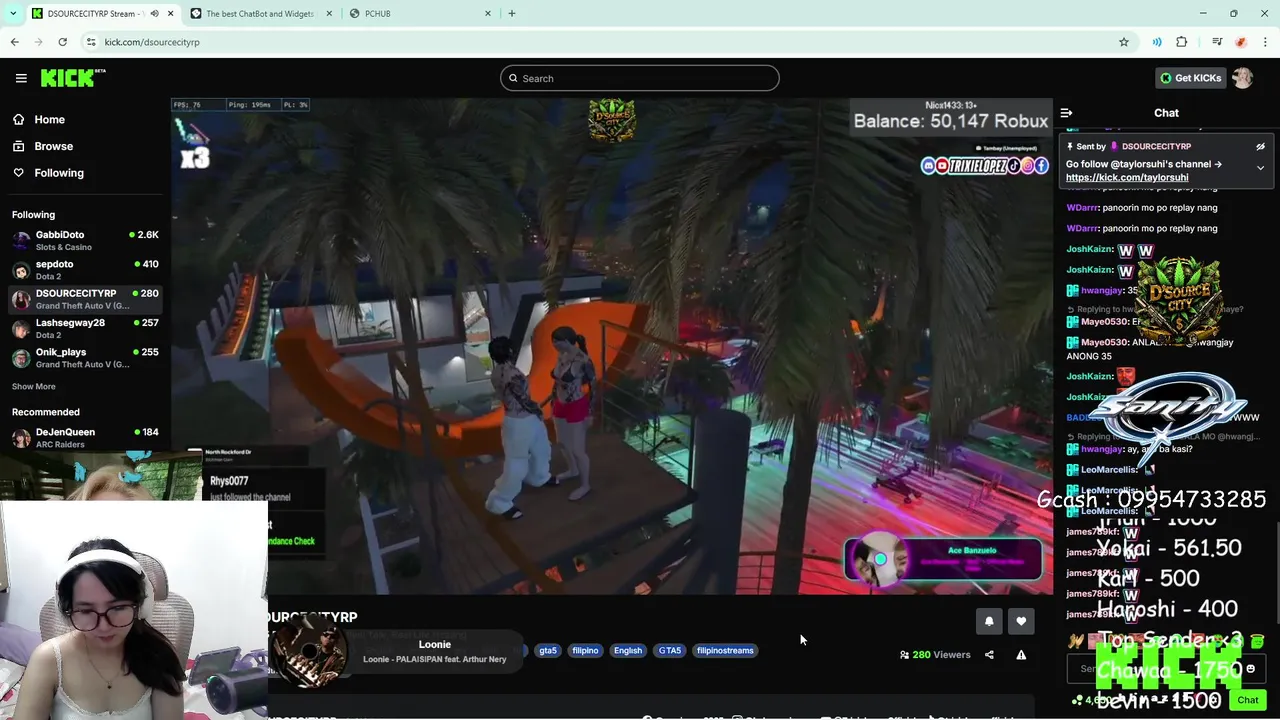The height and width of the screenshot is (720, 1280).
Task: Report the stream with warning triangle icon
Action: (1021, 655)
